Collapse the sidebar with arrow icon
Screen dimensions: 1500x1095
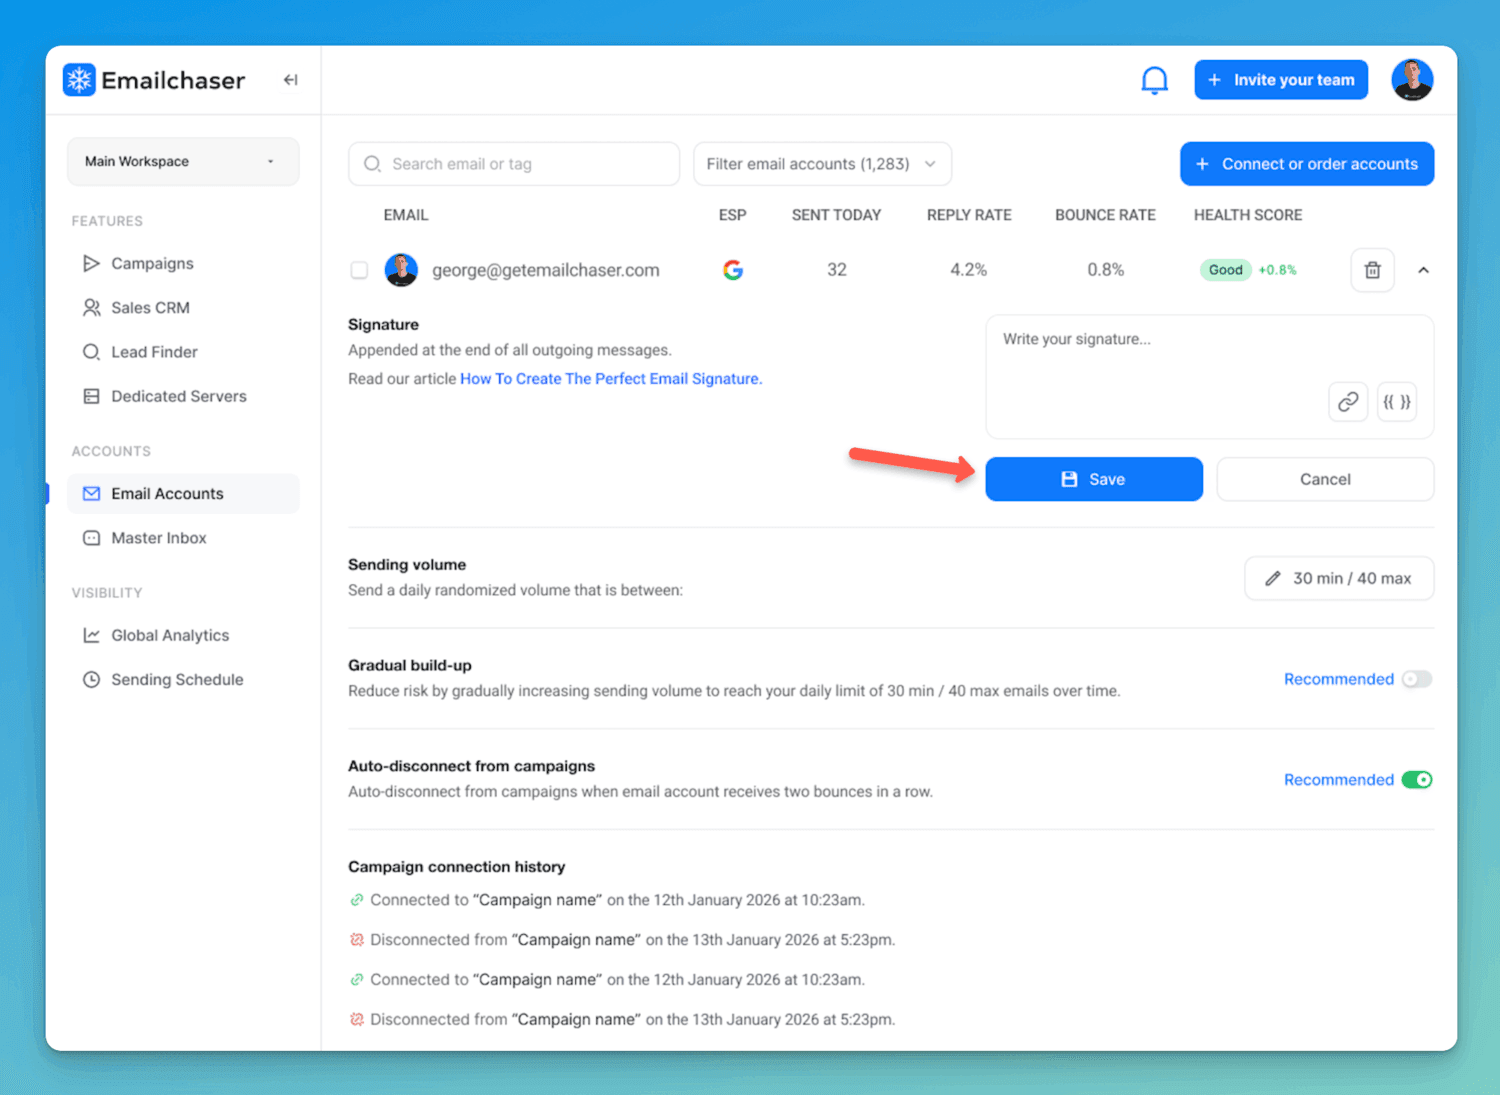pos(290,80)
